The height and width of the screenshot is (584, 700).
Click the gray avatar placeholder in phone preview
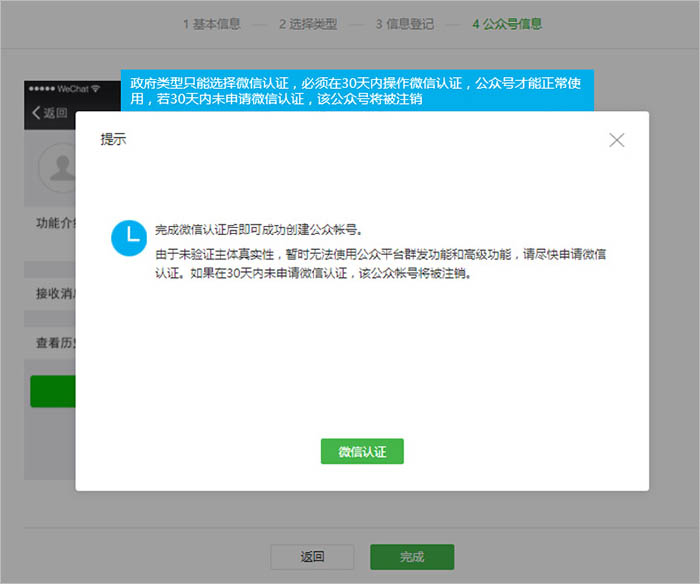pos(58,165)
